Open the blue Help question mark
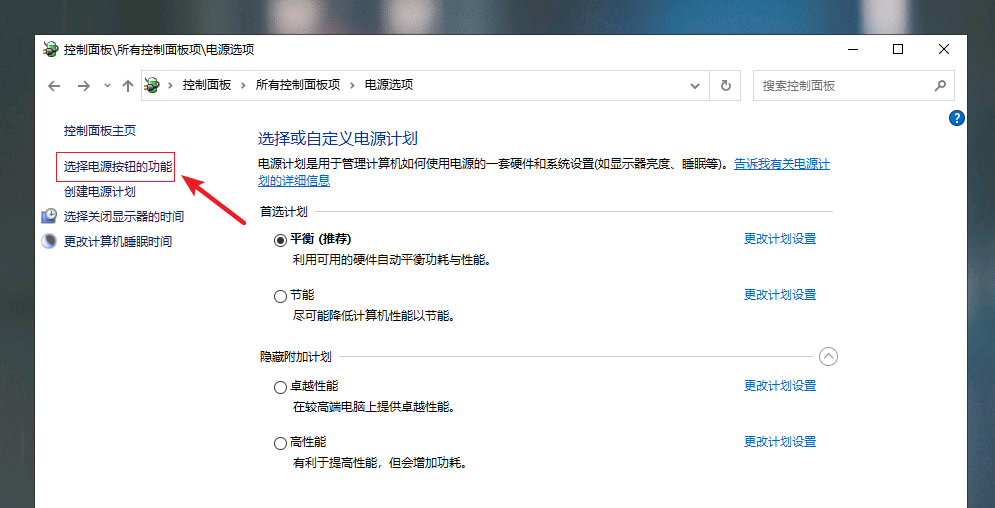 pos(956,118)
